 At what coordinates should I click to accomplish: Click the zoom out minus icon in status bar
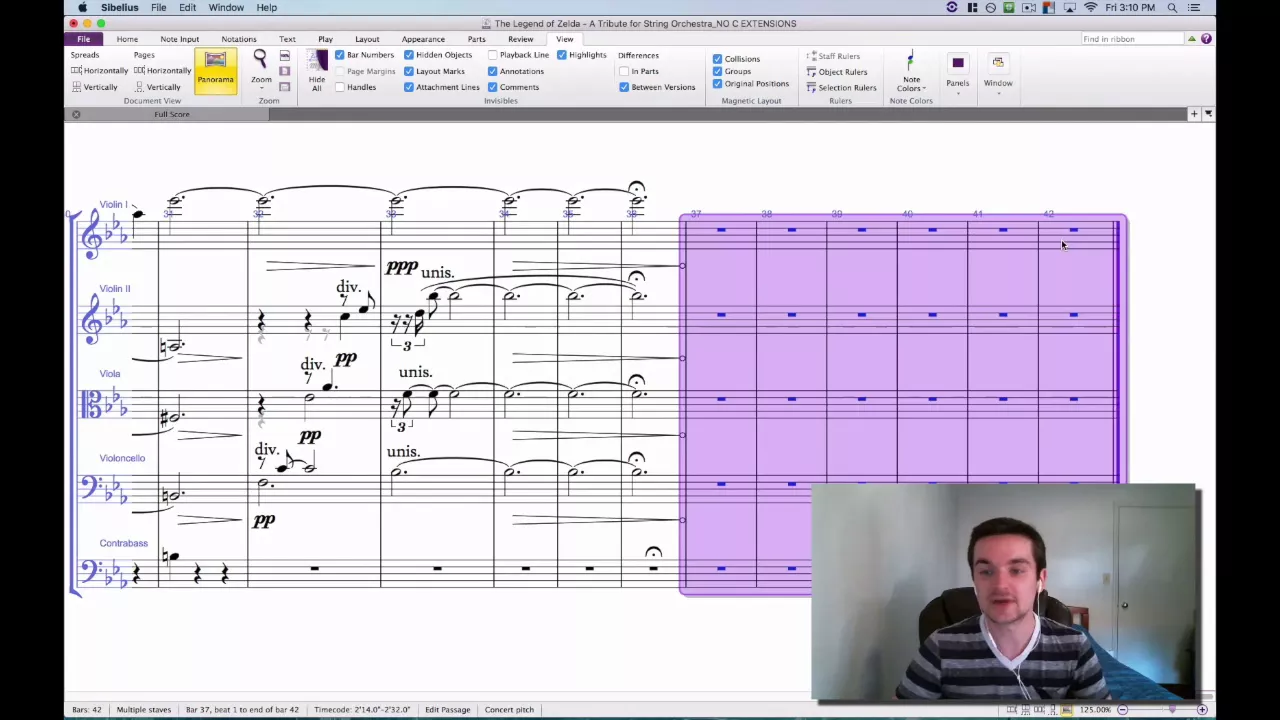coord(1122,710)
